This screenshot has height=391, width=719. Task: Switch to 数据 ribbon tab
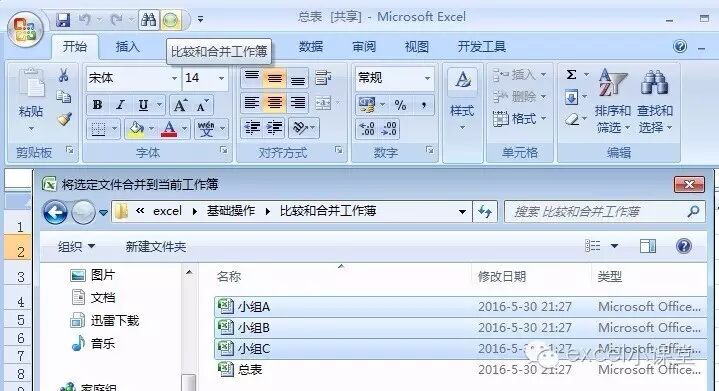[x=311, y=46]
